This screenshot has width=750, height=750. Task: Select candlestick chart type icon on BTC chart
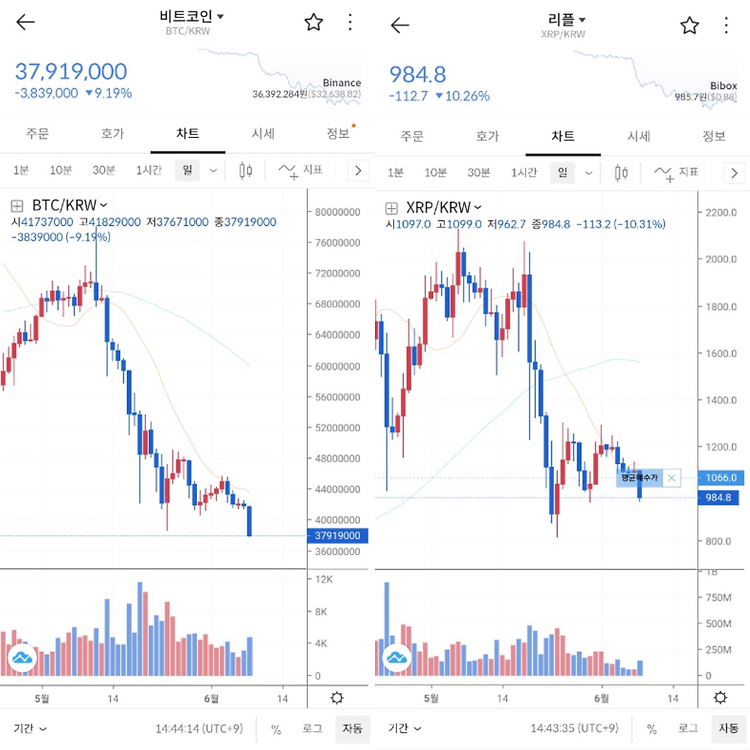[245, 170]
